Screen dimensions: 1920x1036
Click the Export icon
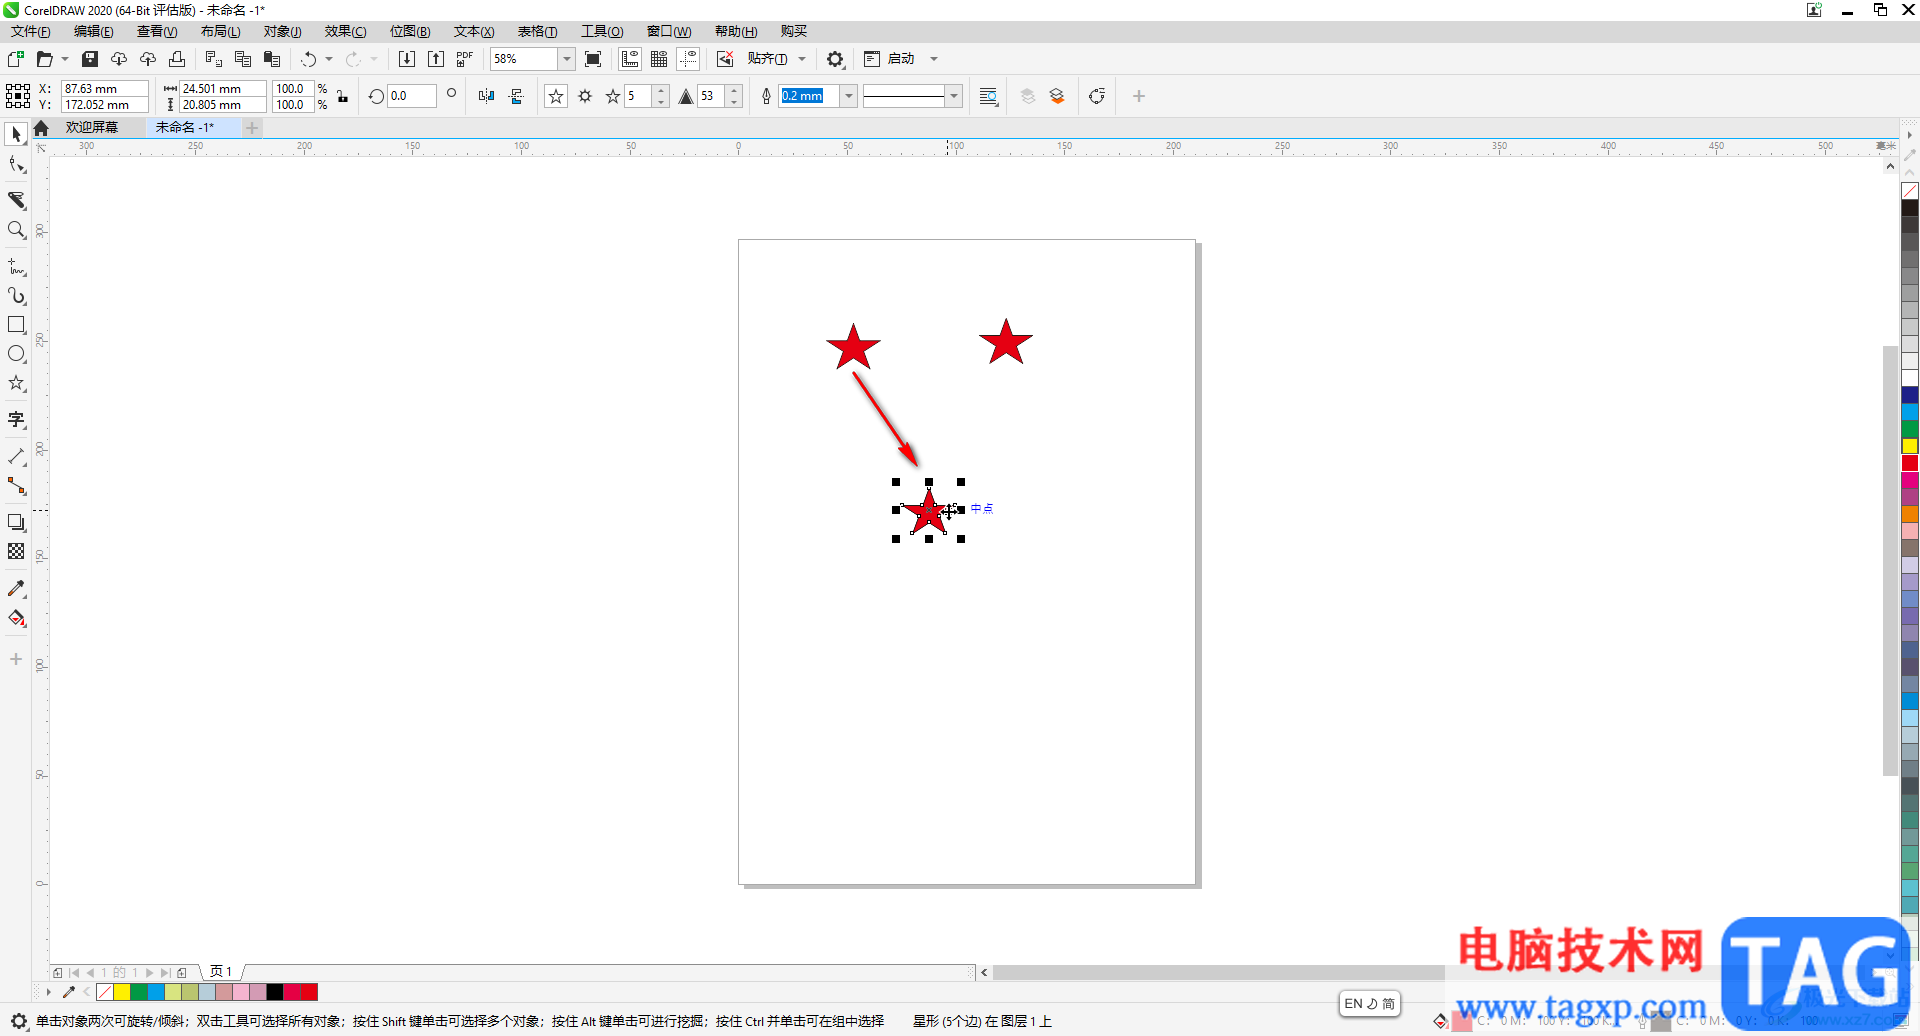(436, 59)
